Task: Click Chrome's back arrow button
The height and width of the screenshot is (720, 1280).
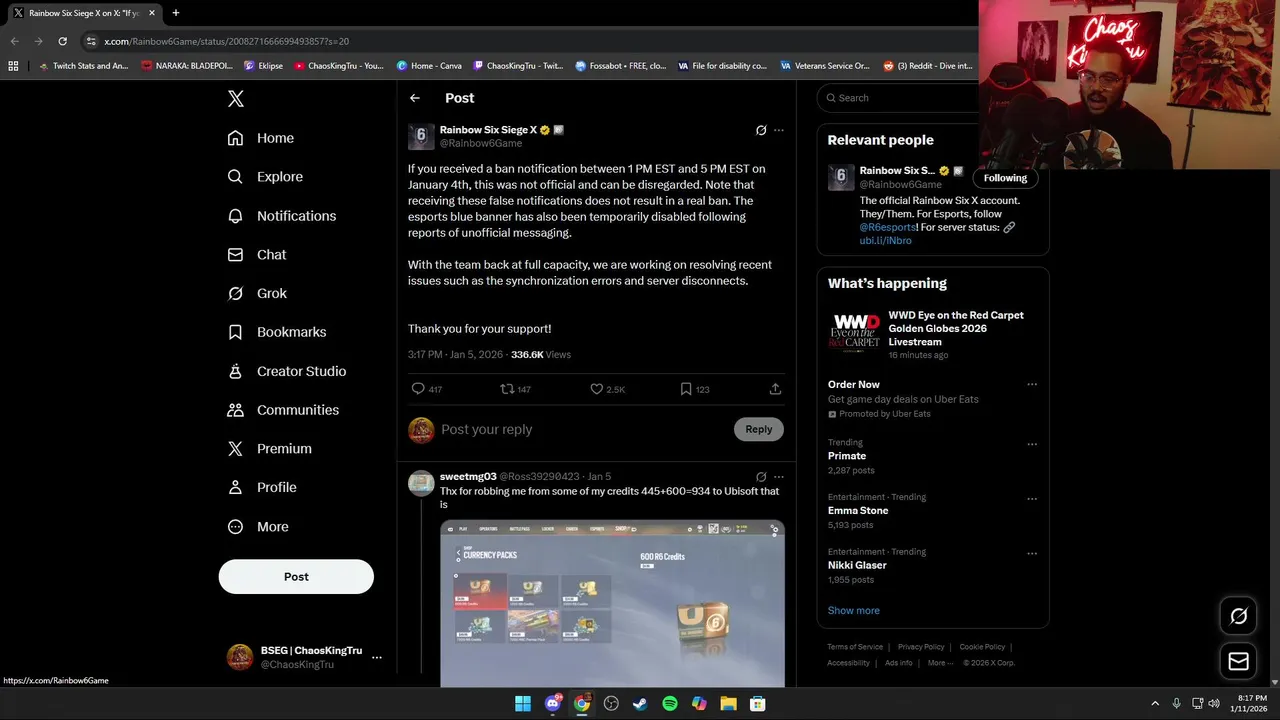Action: pyautogui.click(x=14, y=41)
